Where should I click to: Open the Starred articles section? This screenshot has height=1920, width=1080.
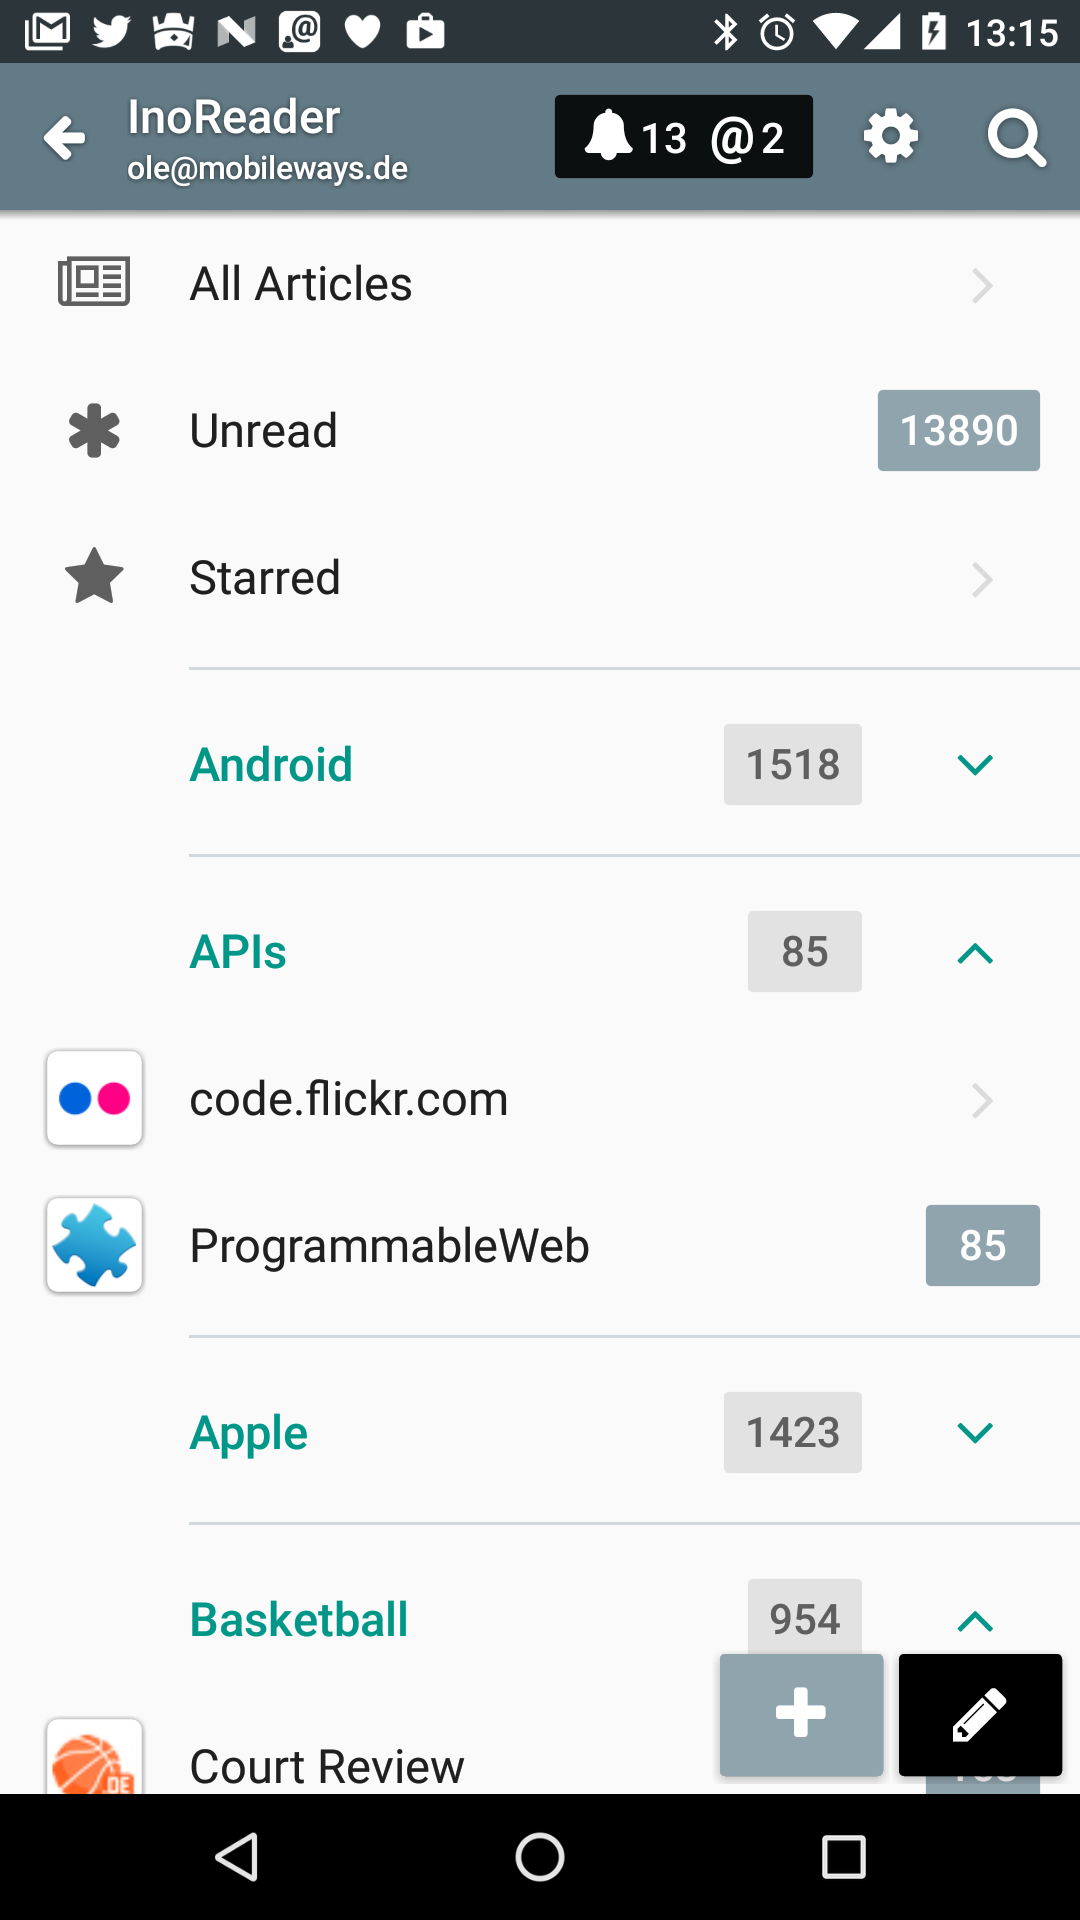(265, 578)
